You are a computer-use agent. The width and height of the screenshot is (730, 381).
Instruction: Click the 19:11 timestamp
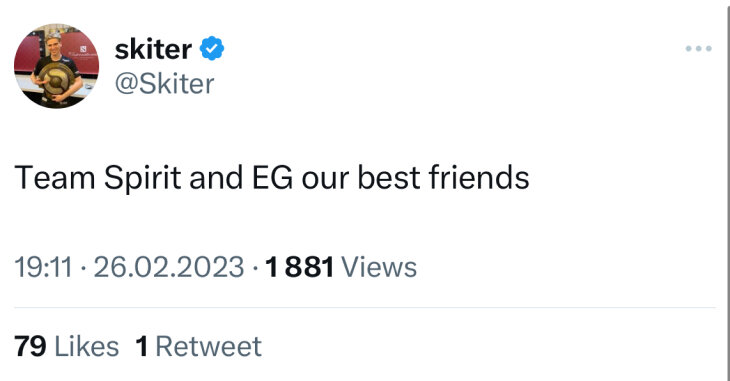(x=43, y=267)
